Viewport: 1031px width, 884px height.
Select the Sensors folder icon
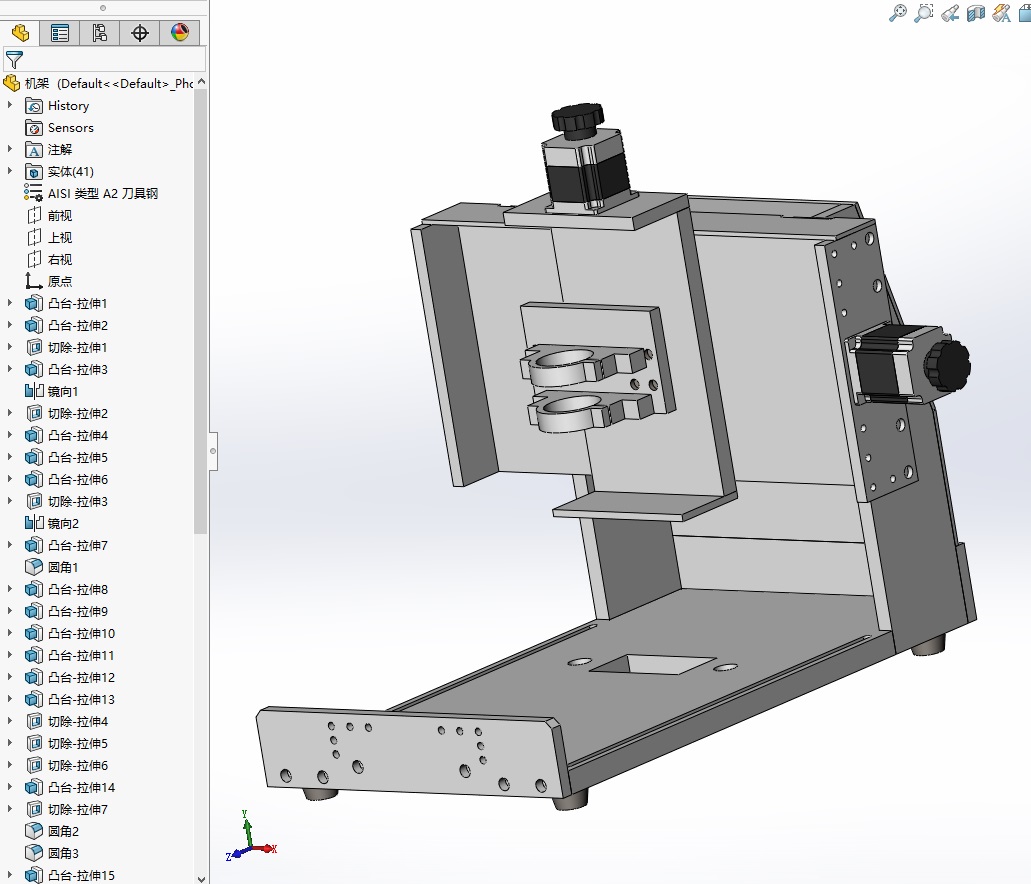pyautogui.click(x=34, y=128)
